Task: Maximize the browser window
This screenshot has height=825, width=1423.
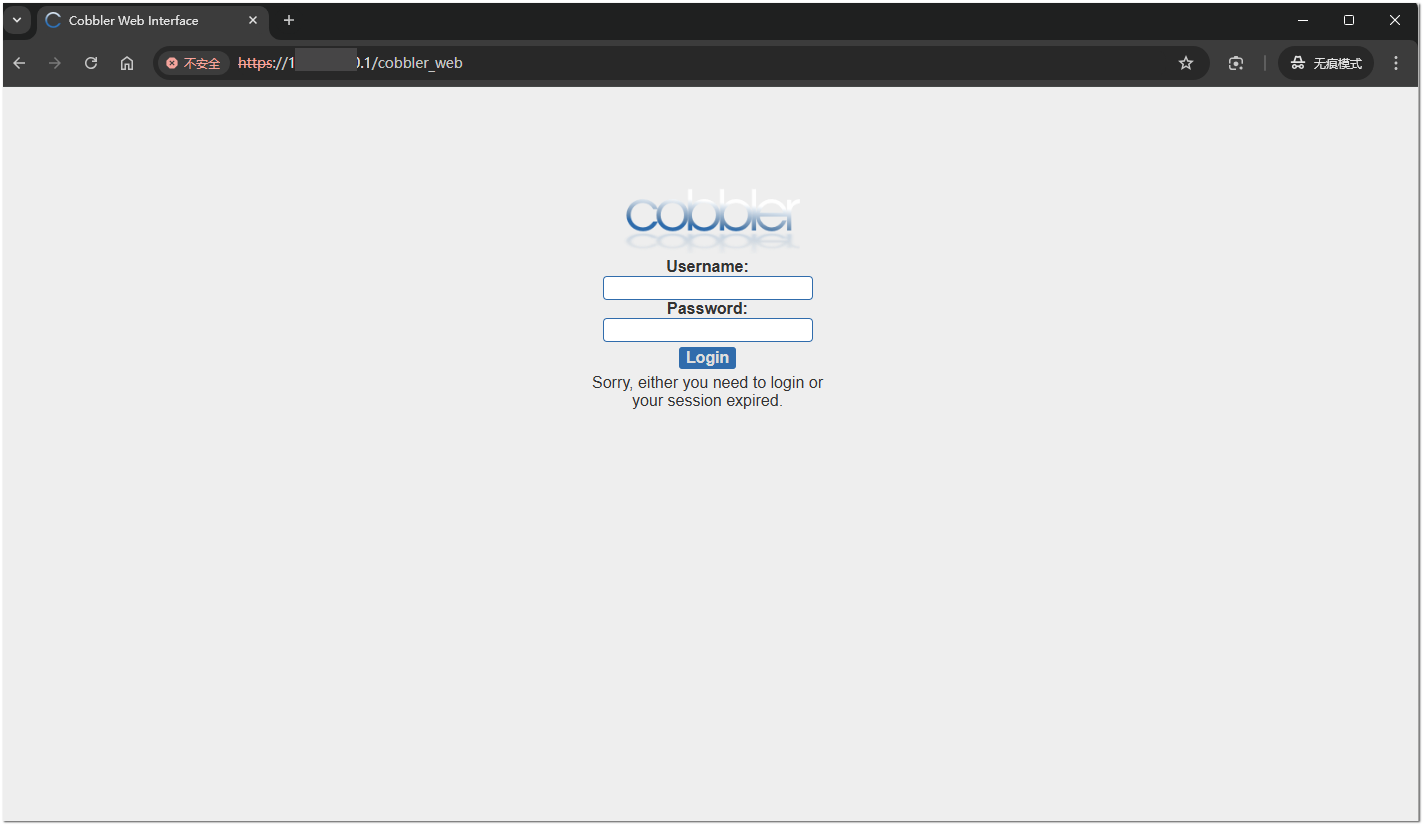Action: (x=1349, y=20)
